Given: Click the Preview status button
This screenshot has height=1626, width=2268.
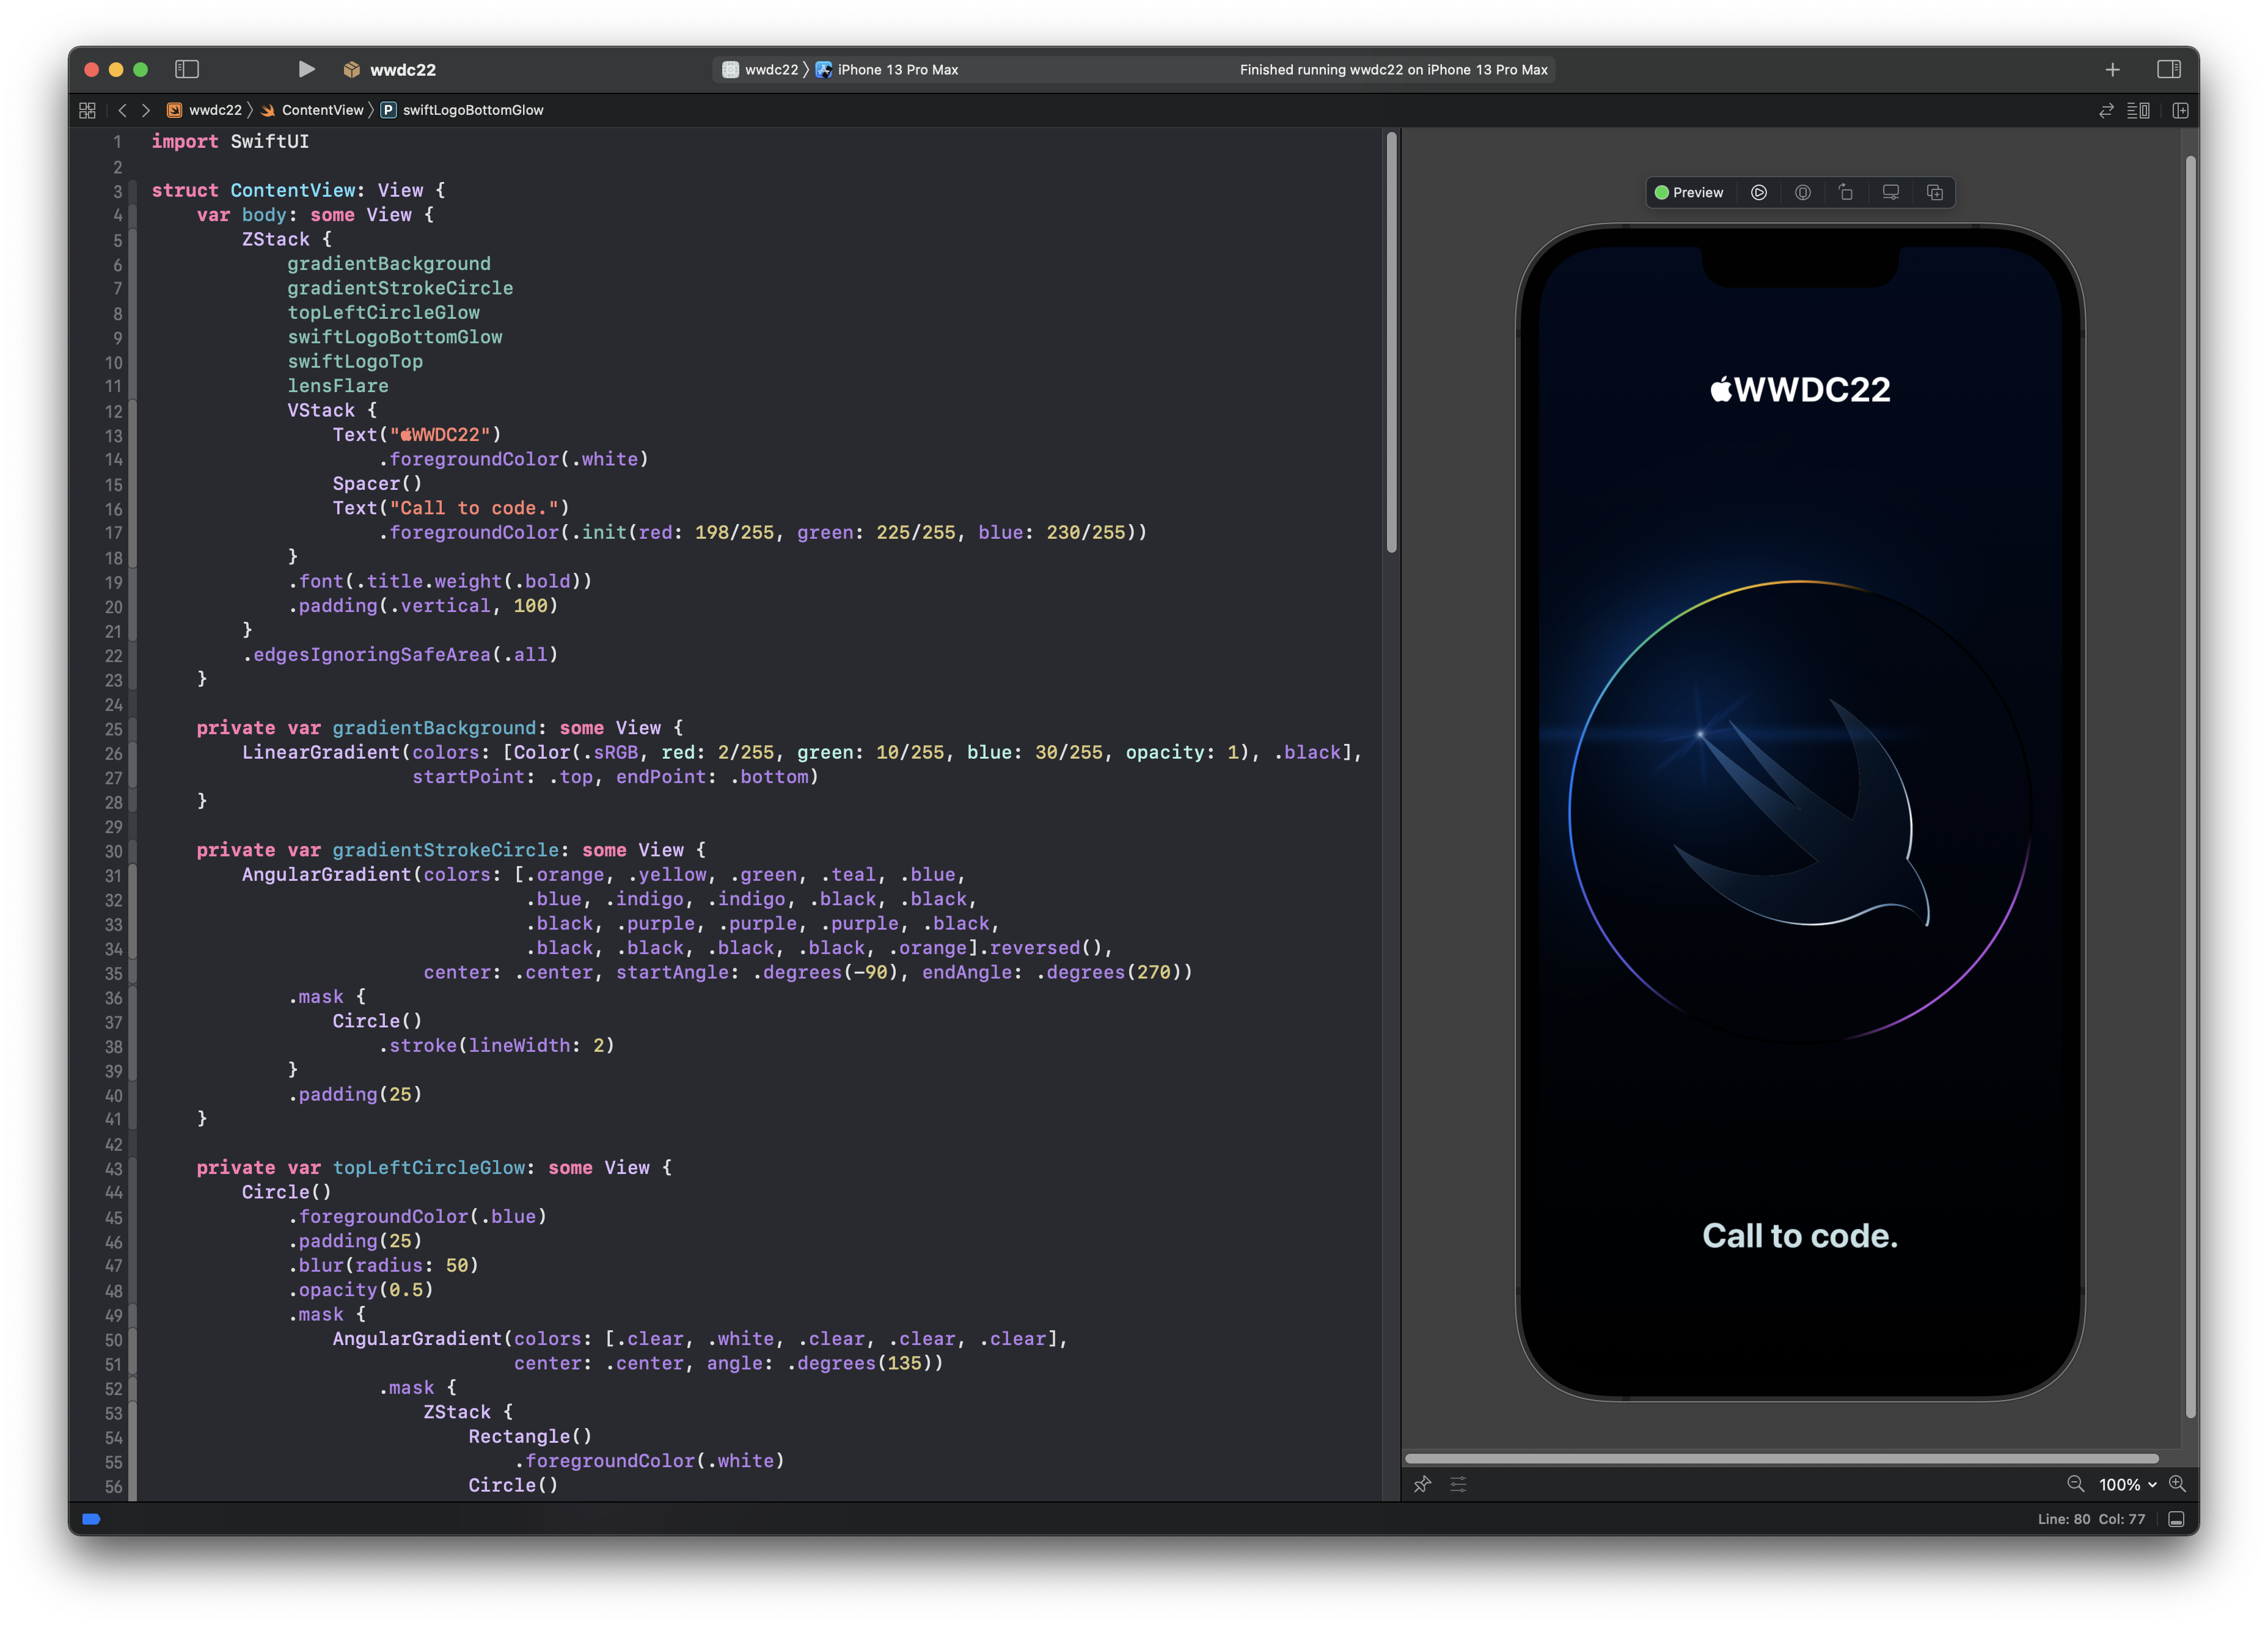Looking at the screenshot, I should point(1689,192).
